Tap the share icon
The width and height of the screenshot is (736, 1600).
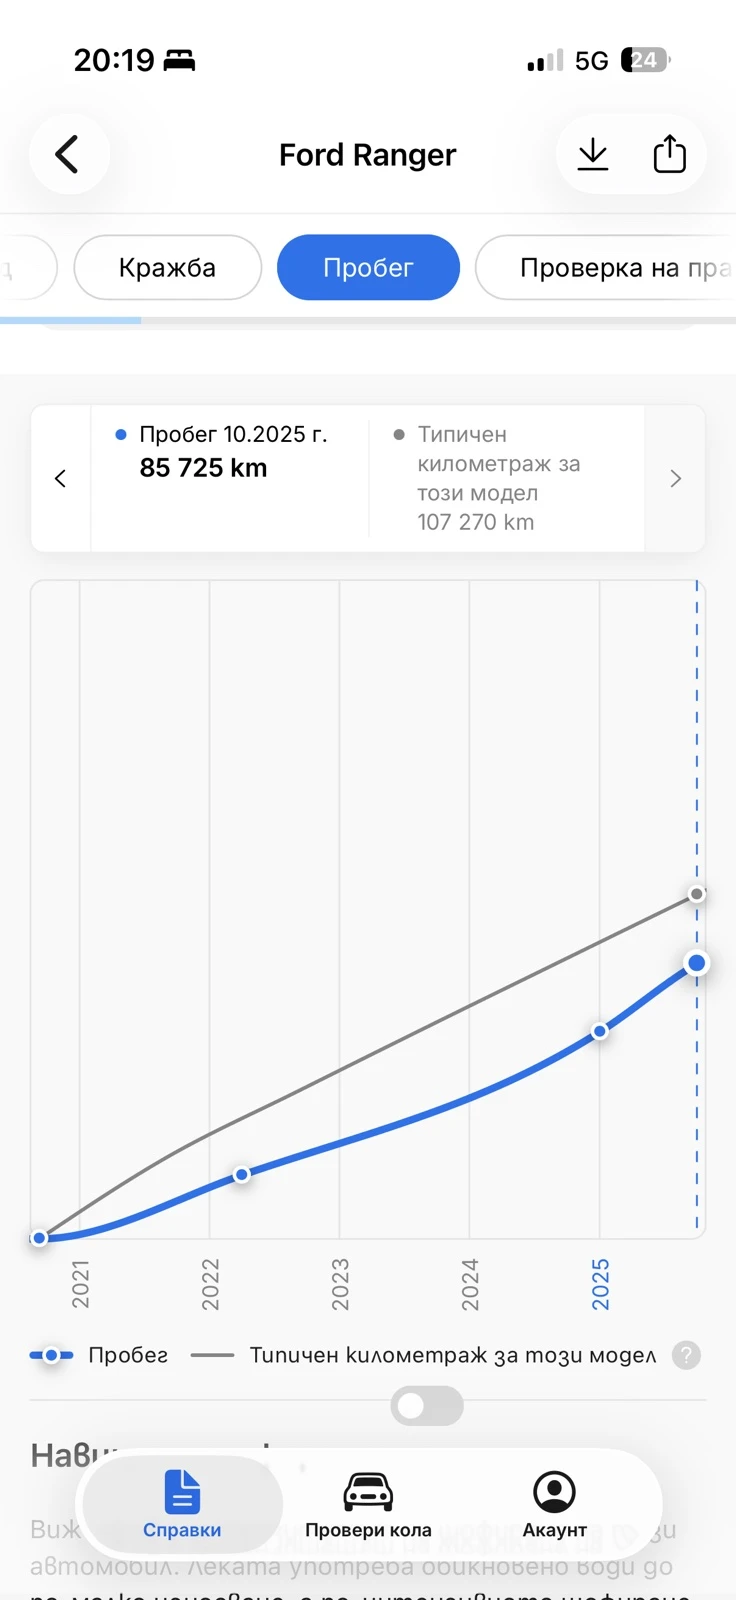[x=669, y=154]
